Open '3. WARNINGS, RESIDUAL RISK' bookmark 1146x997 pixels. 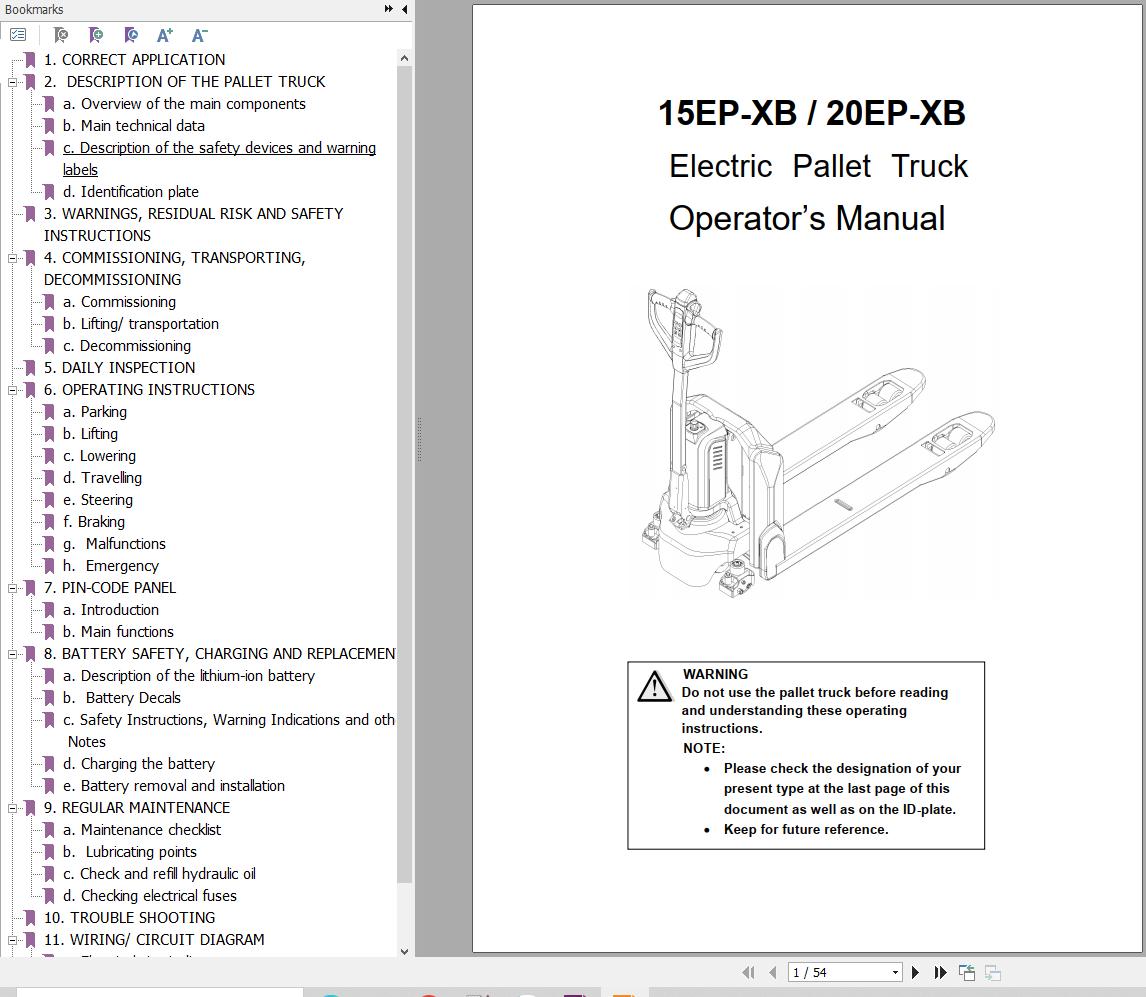(194, 224)
